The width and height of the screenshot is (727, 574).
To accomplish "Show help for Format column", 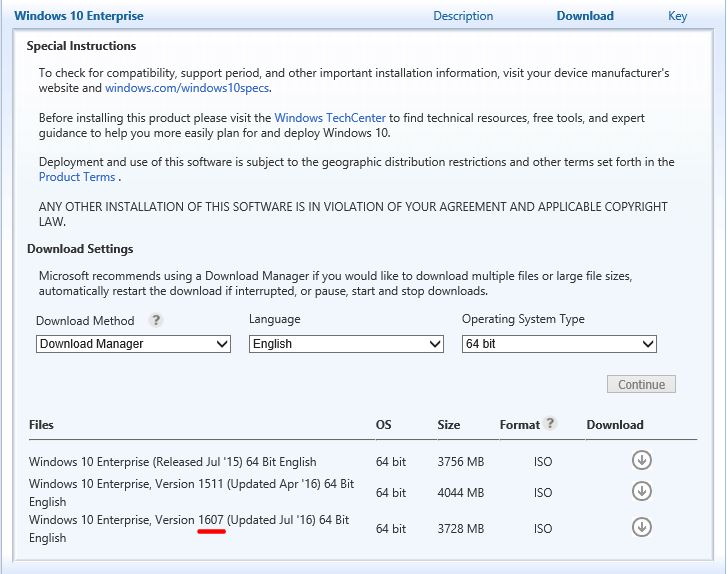I will pos(550,423).
